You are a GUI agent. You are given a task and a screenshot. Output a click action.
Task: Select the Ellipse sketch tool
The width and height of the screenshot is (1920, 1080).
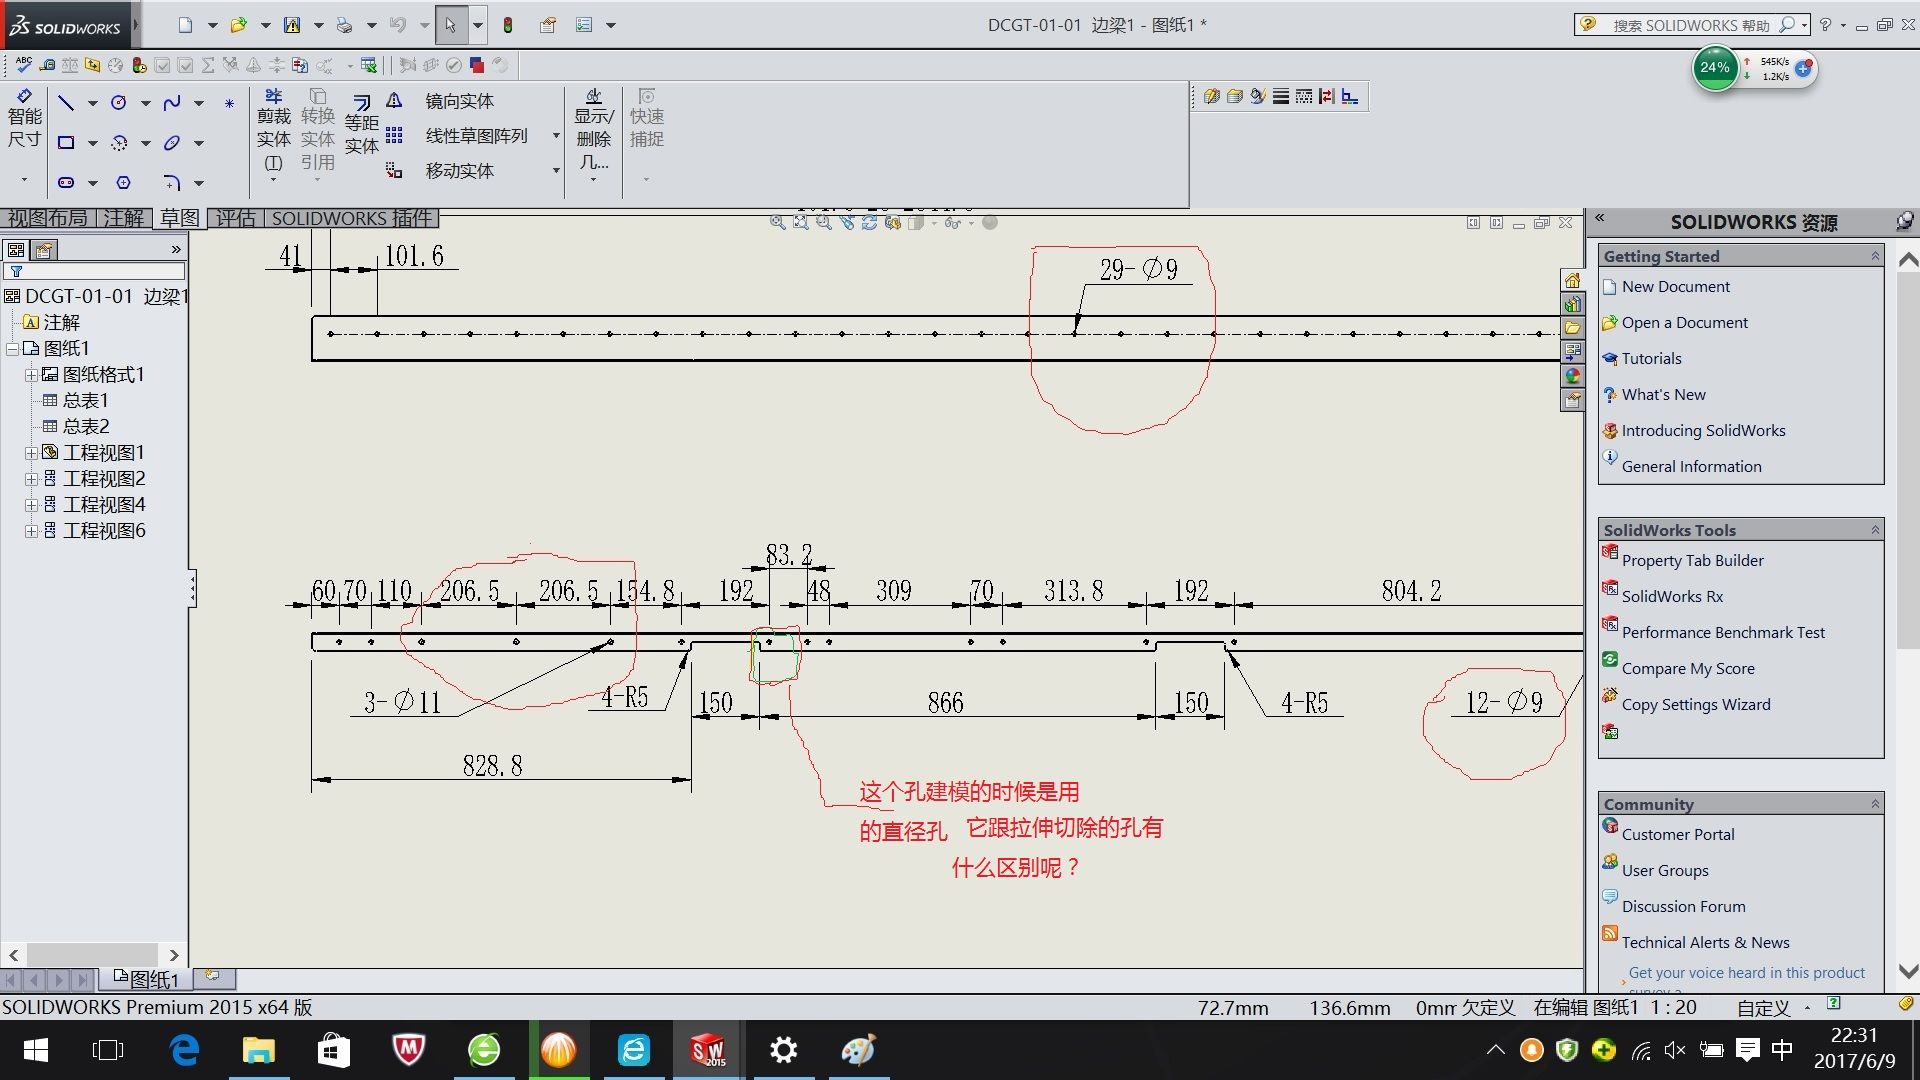(x=172, y=142)
